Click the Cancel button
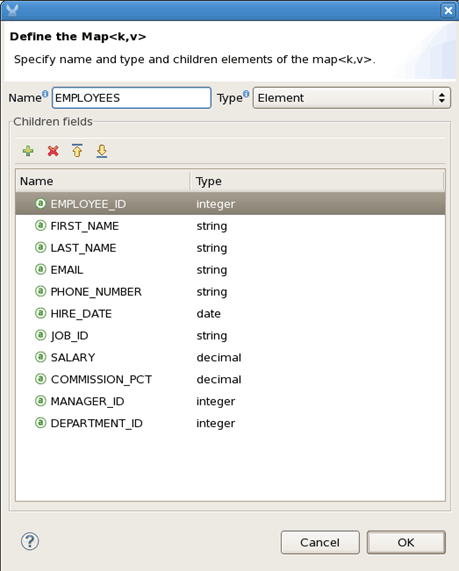Image resolution: width=459 pixels, height=571 pixels. 320,542
